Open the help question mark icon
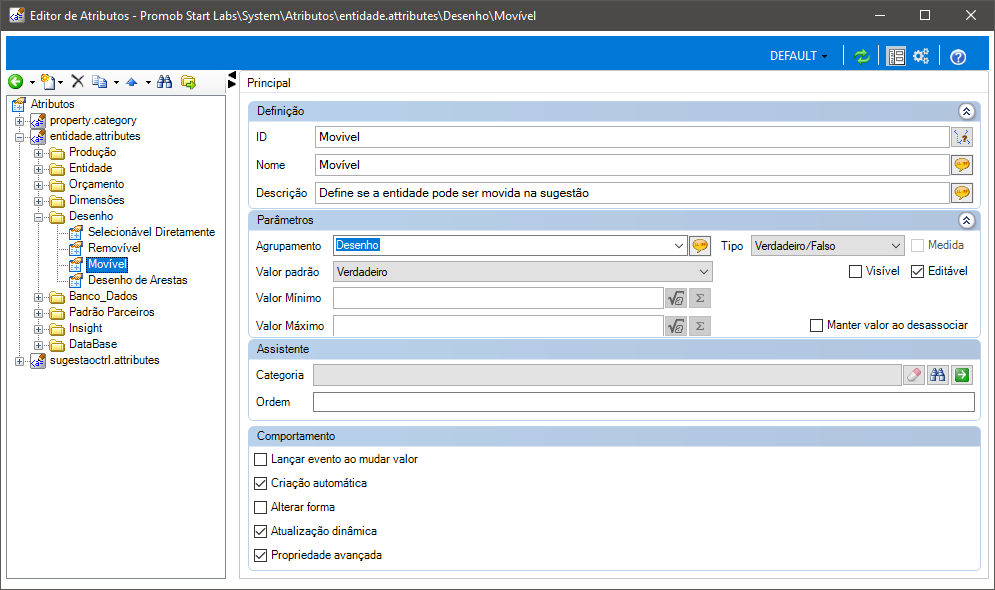This screenshot has width=995, height=590. (958, 57)
